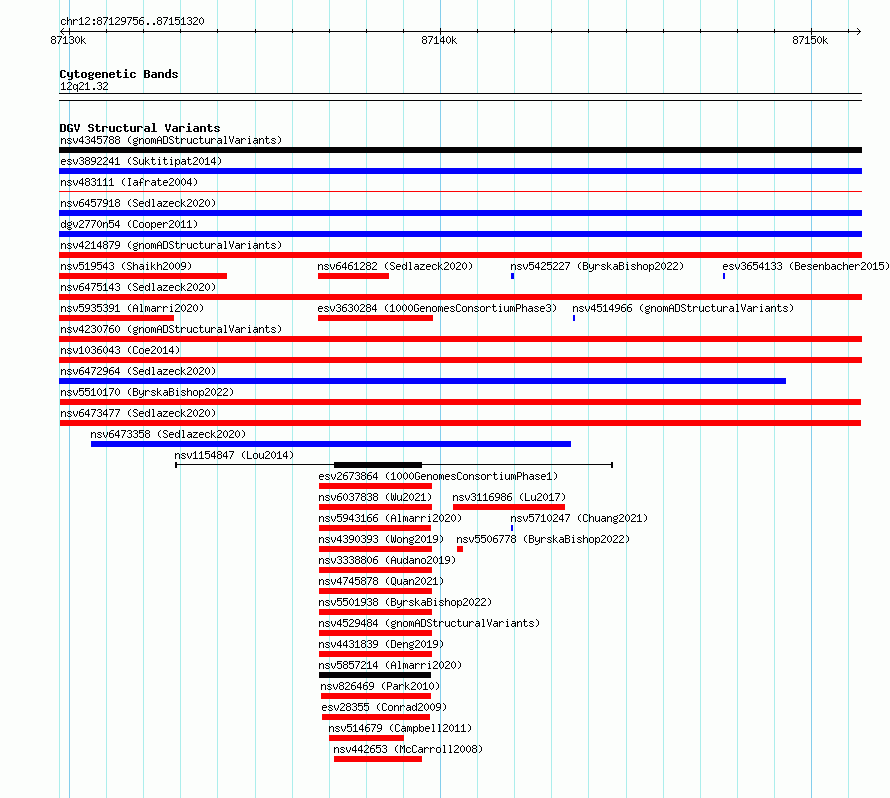890x798 pixels.
Task: Click the 87140k ruler label
Action: pyautogui.click(x=439, y=40)
